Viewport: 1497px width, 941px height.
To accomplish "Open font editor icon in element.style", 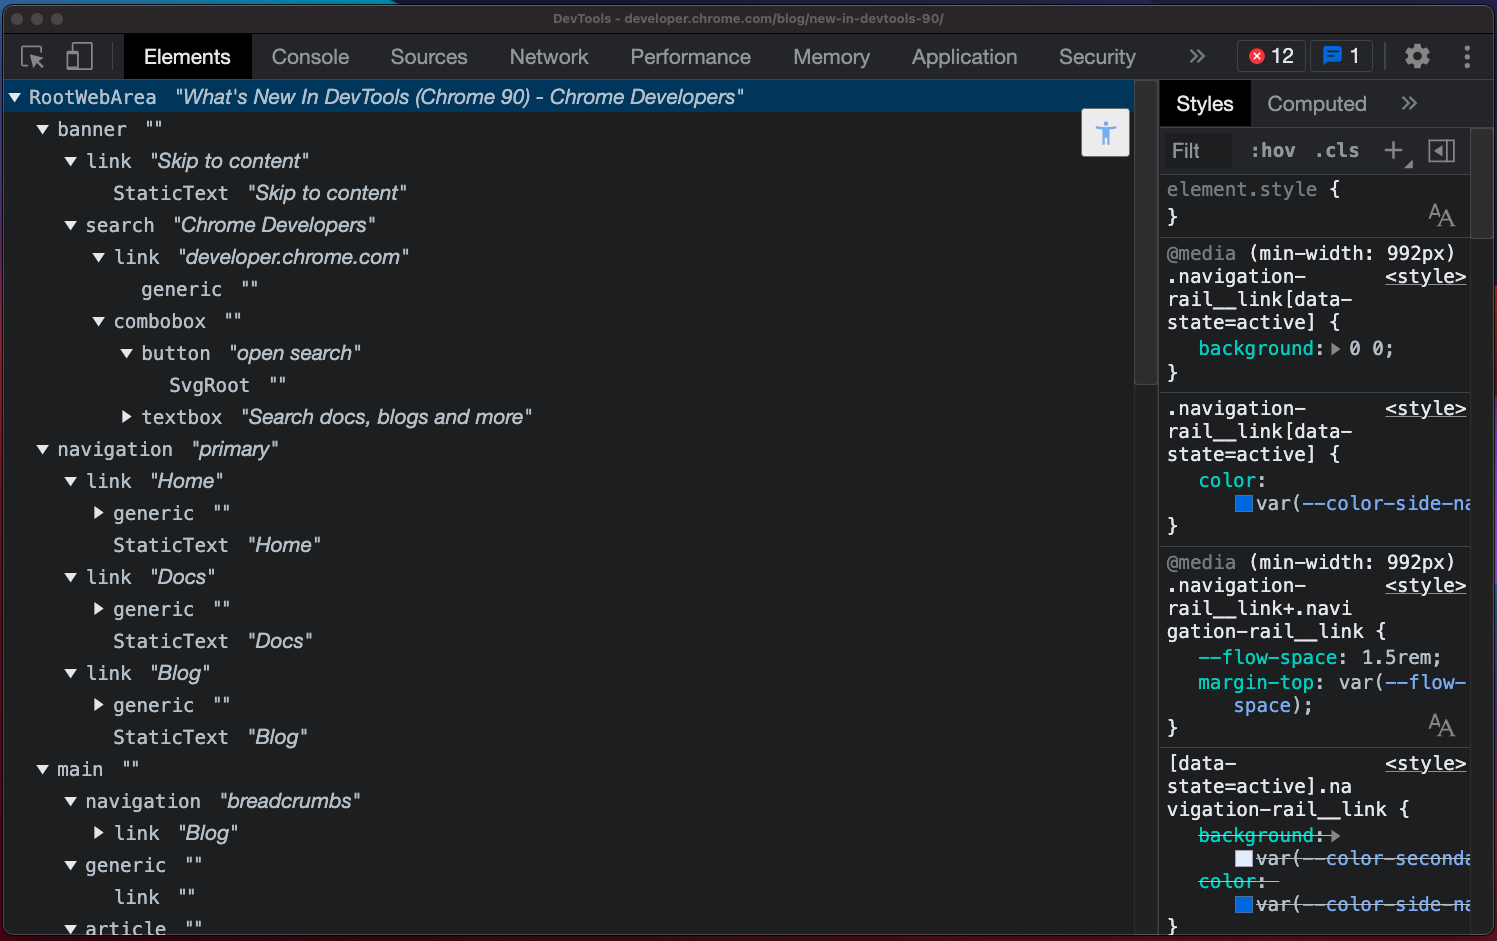I will (1440, 215).
